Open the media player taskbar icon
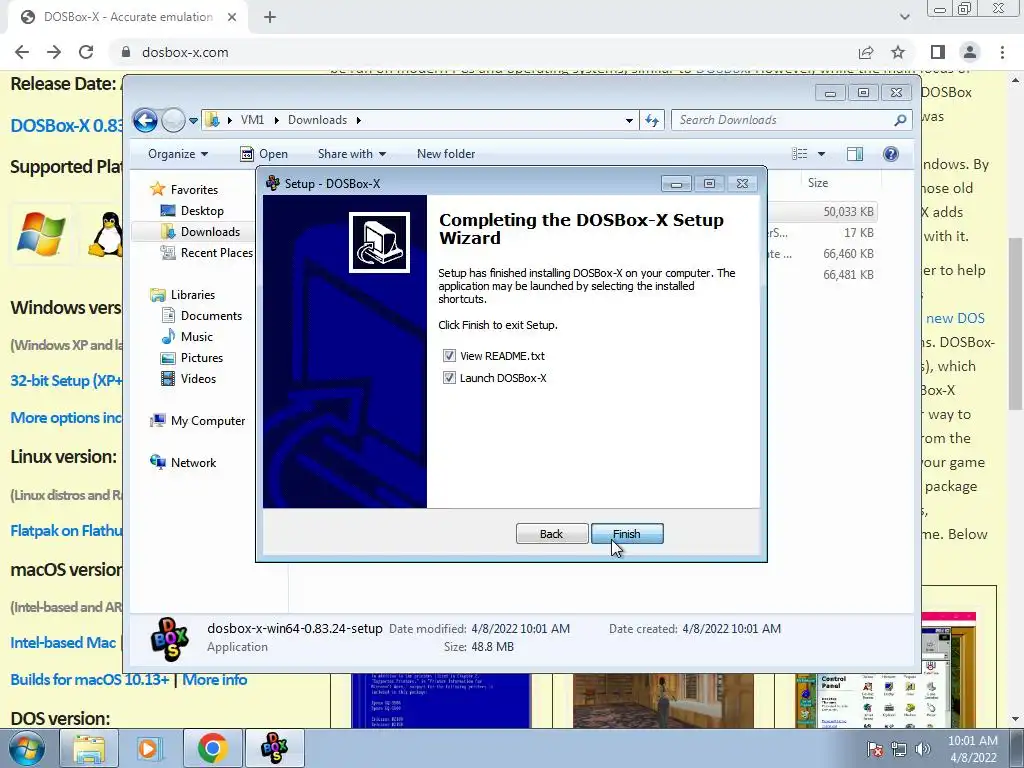The image size is (1024, 768). coord(149,749)
